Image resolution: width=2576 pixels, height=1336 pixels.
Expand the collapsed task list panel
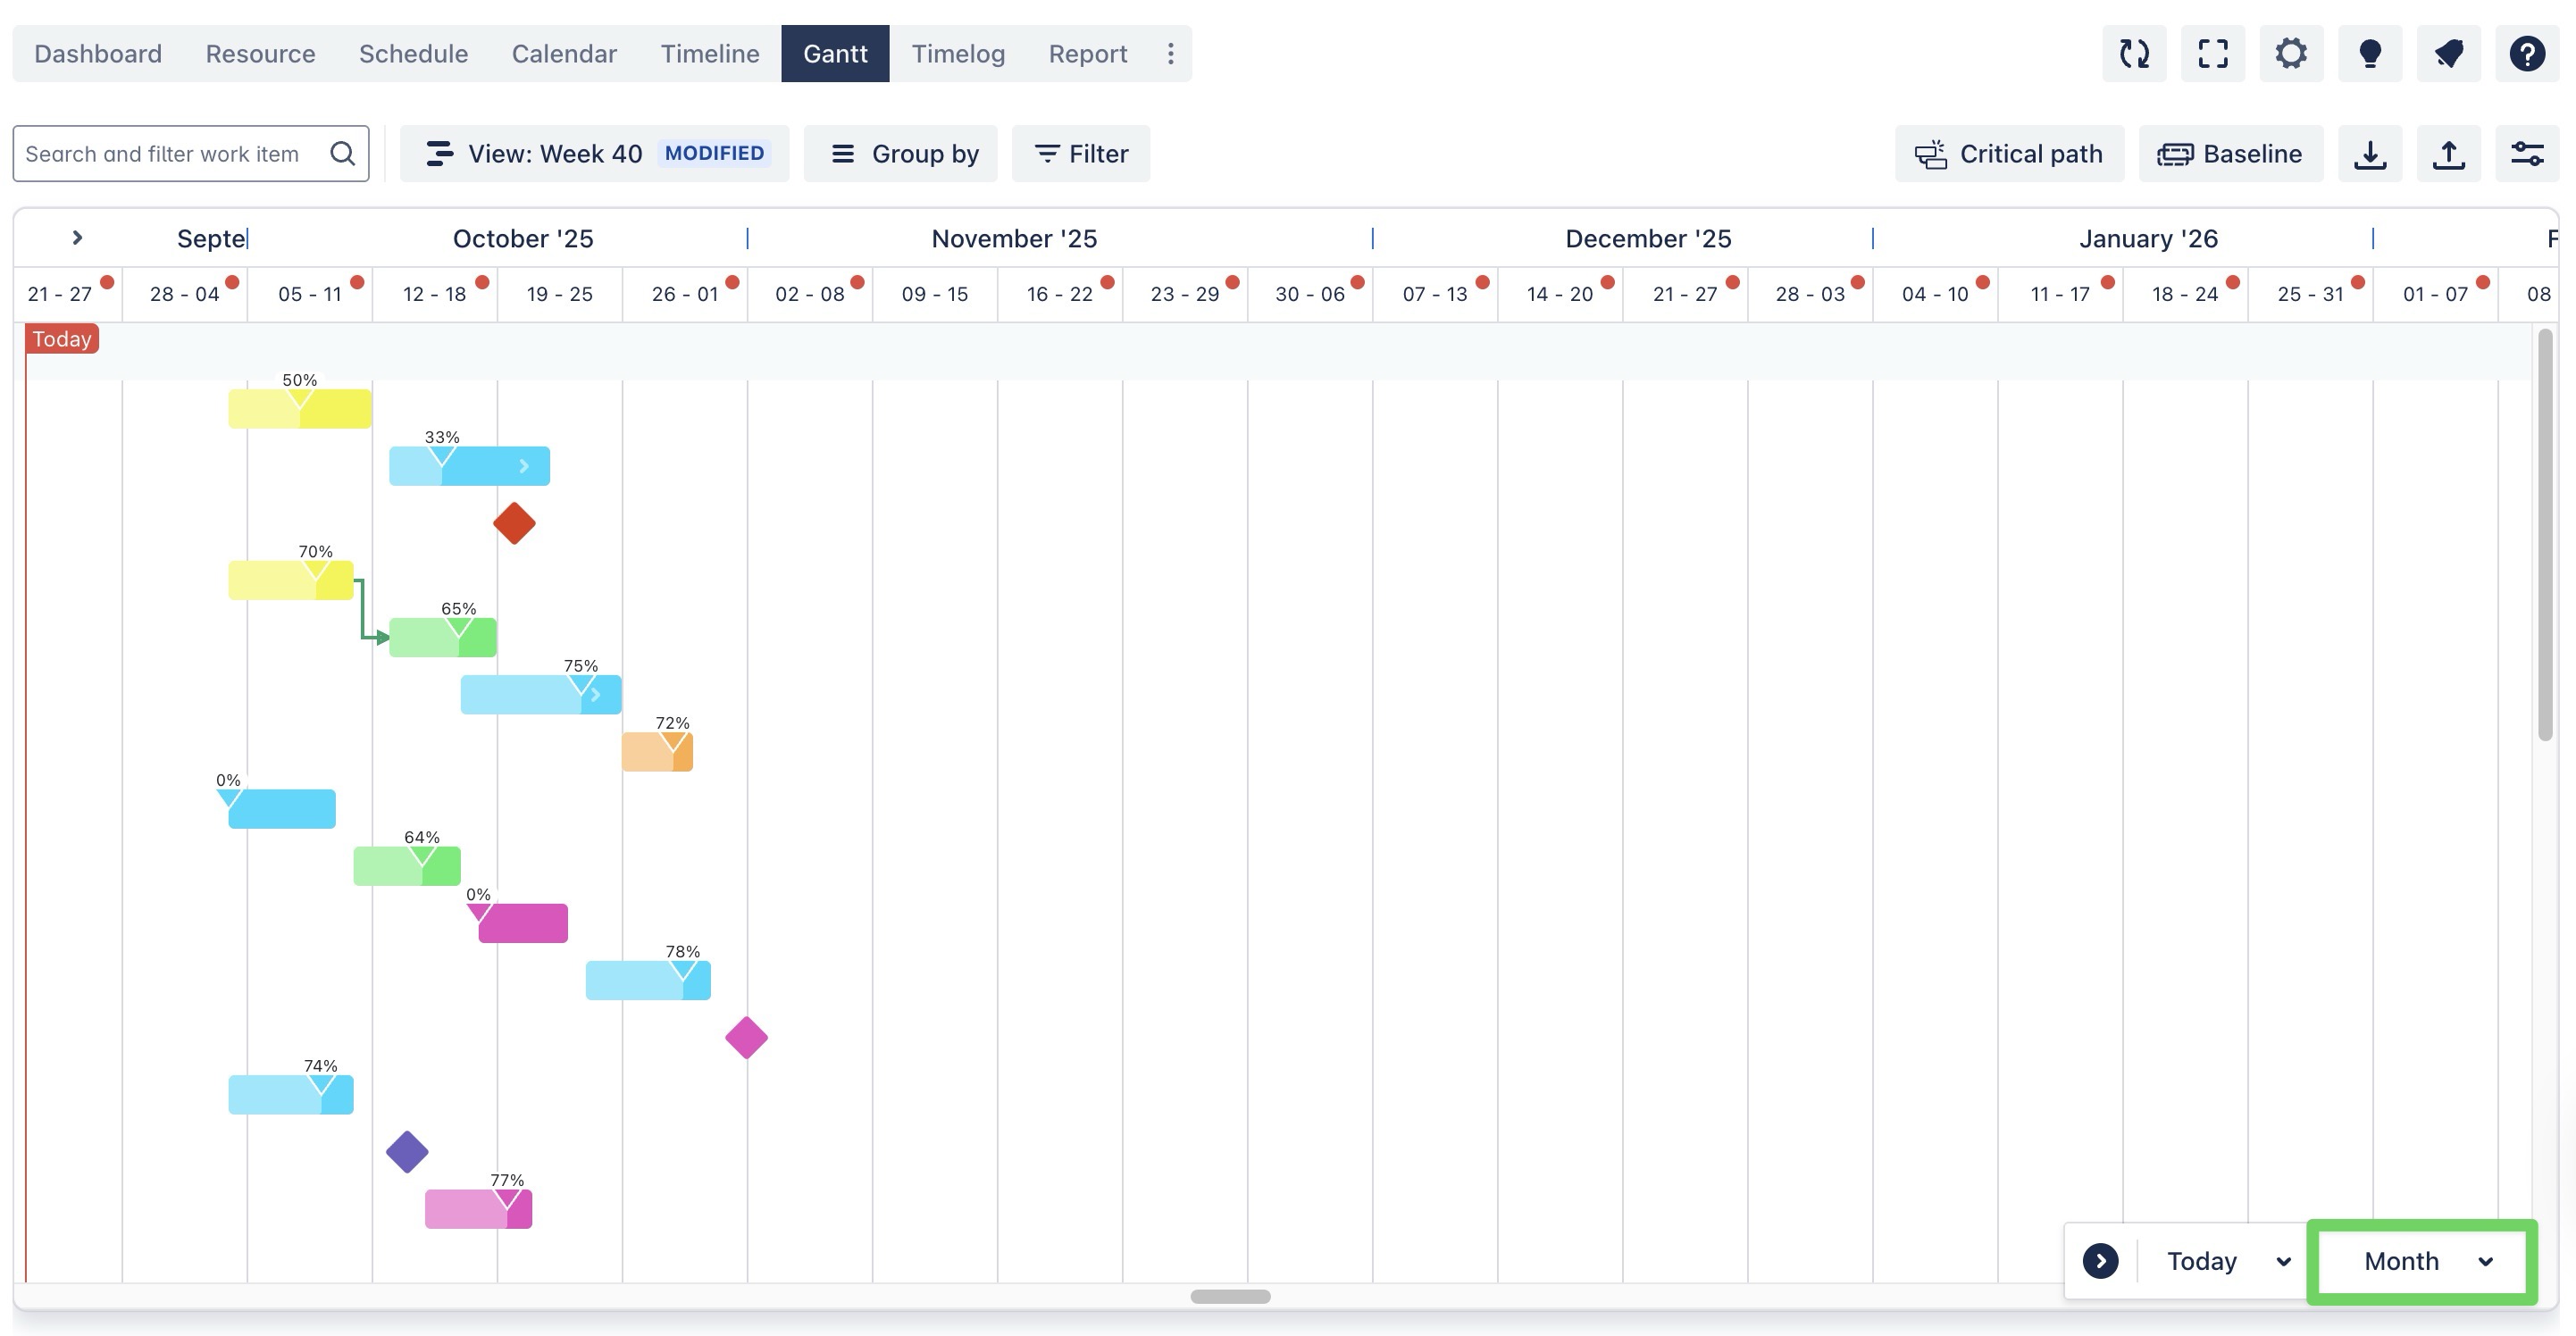(x=77, y=238)
